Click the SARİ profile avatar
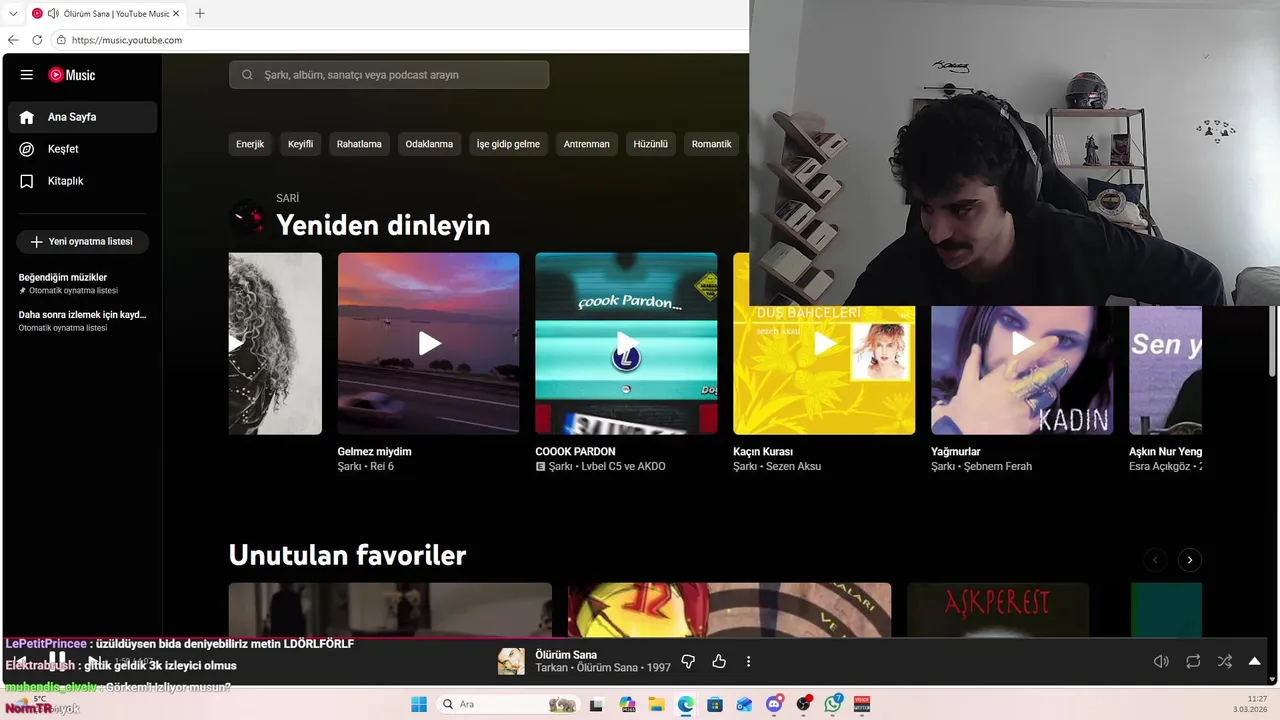This screenshot has height=720, width=1280. (247, 217)
